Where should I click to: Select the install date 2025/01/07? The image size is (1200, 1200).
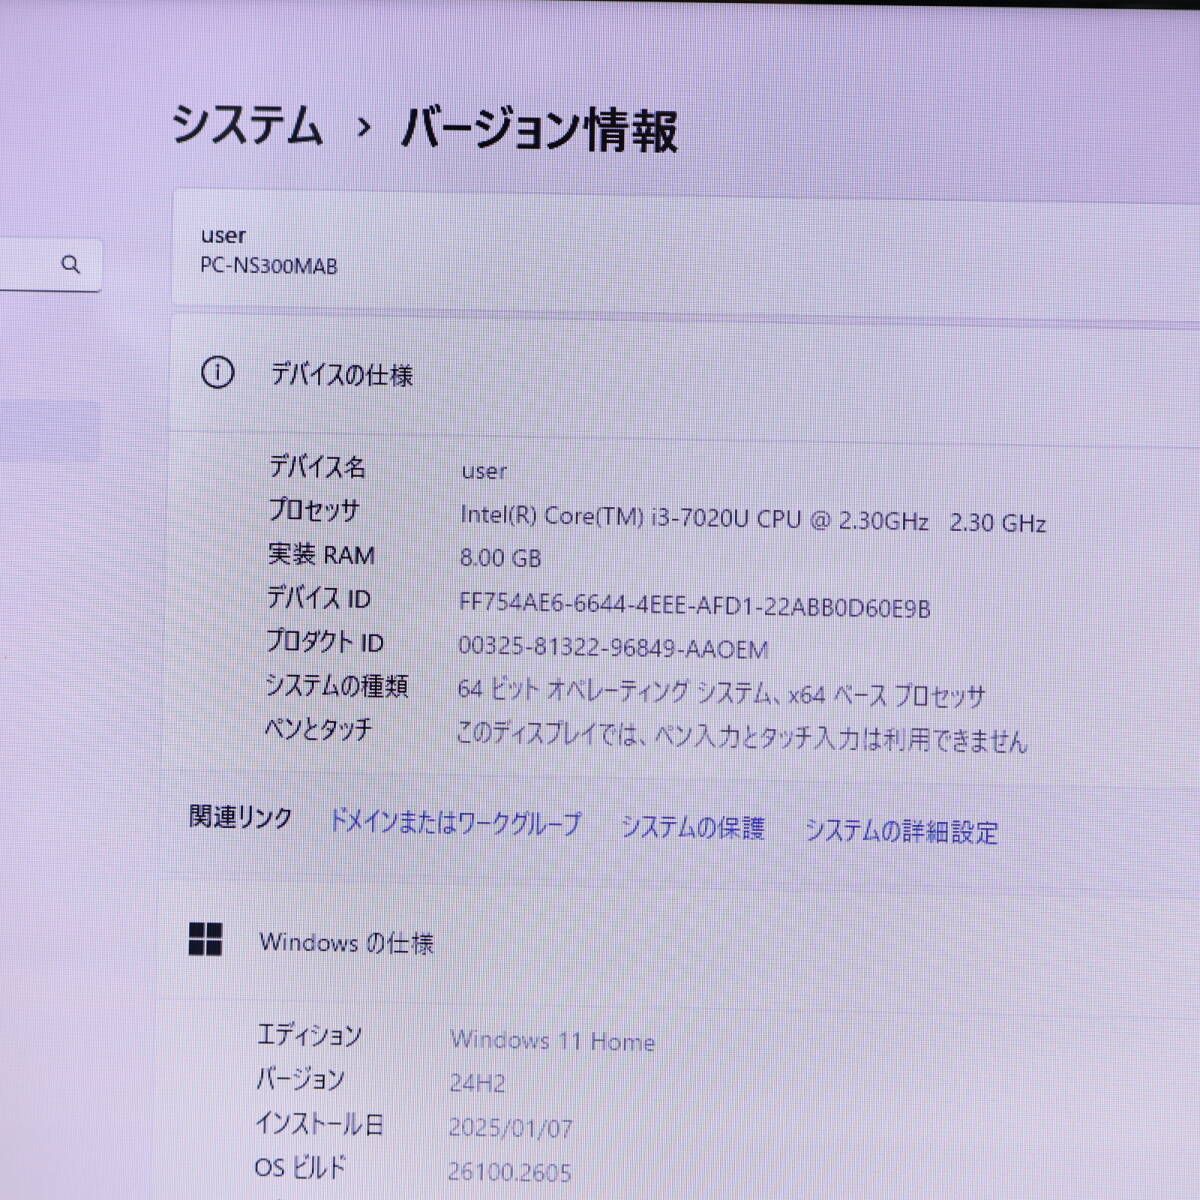click(x=510, y=1128)
